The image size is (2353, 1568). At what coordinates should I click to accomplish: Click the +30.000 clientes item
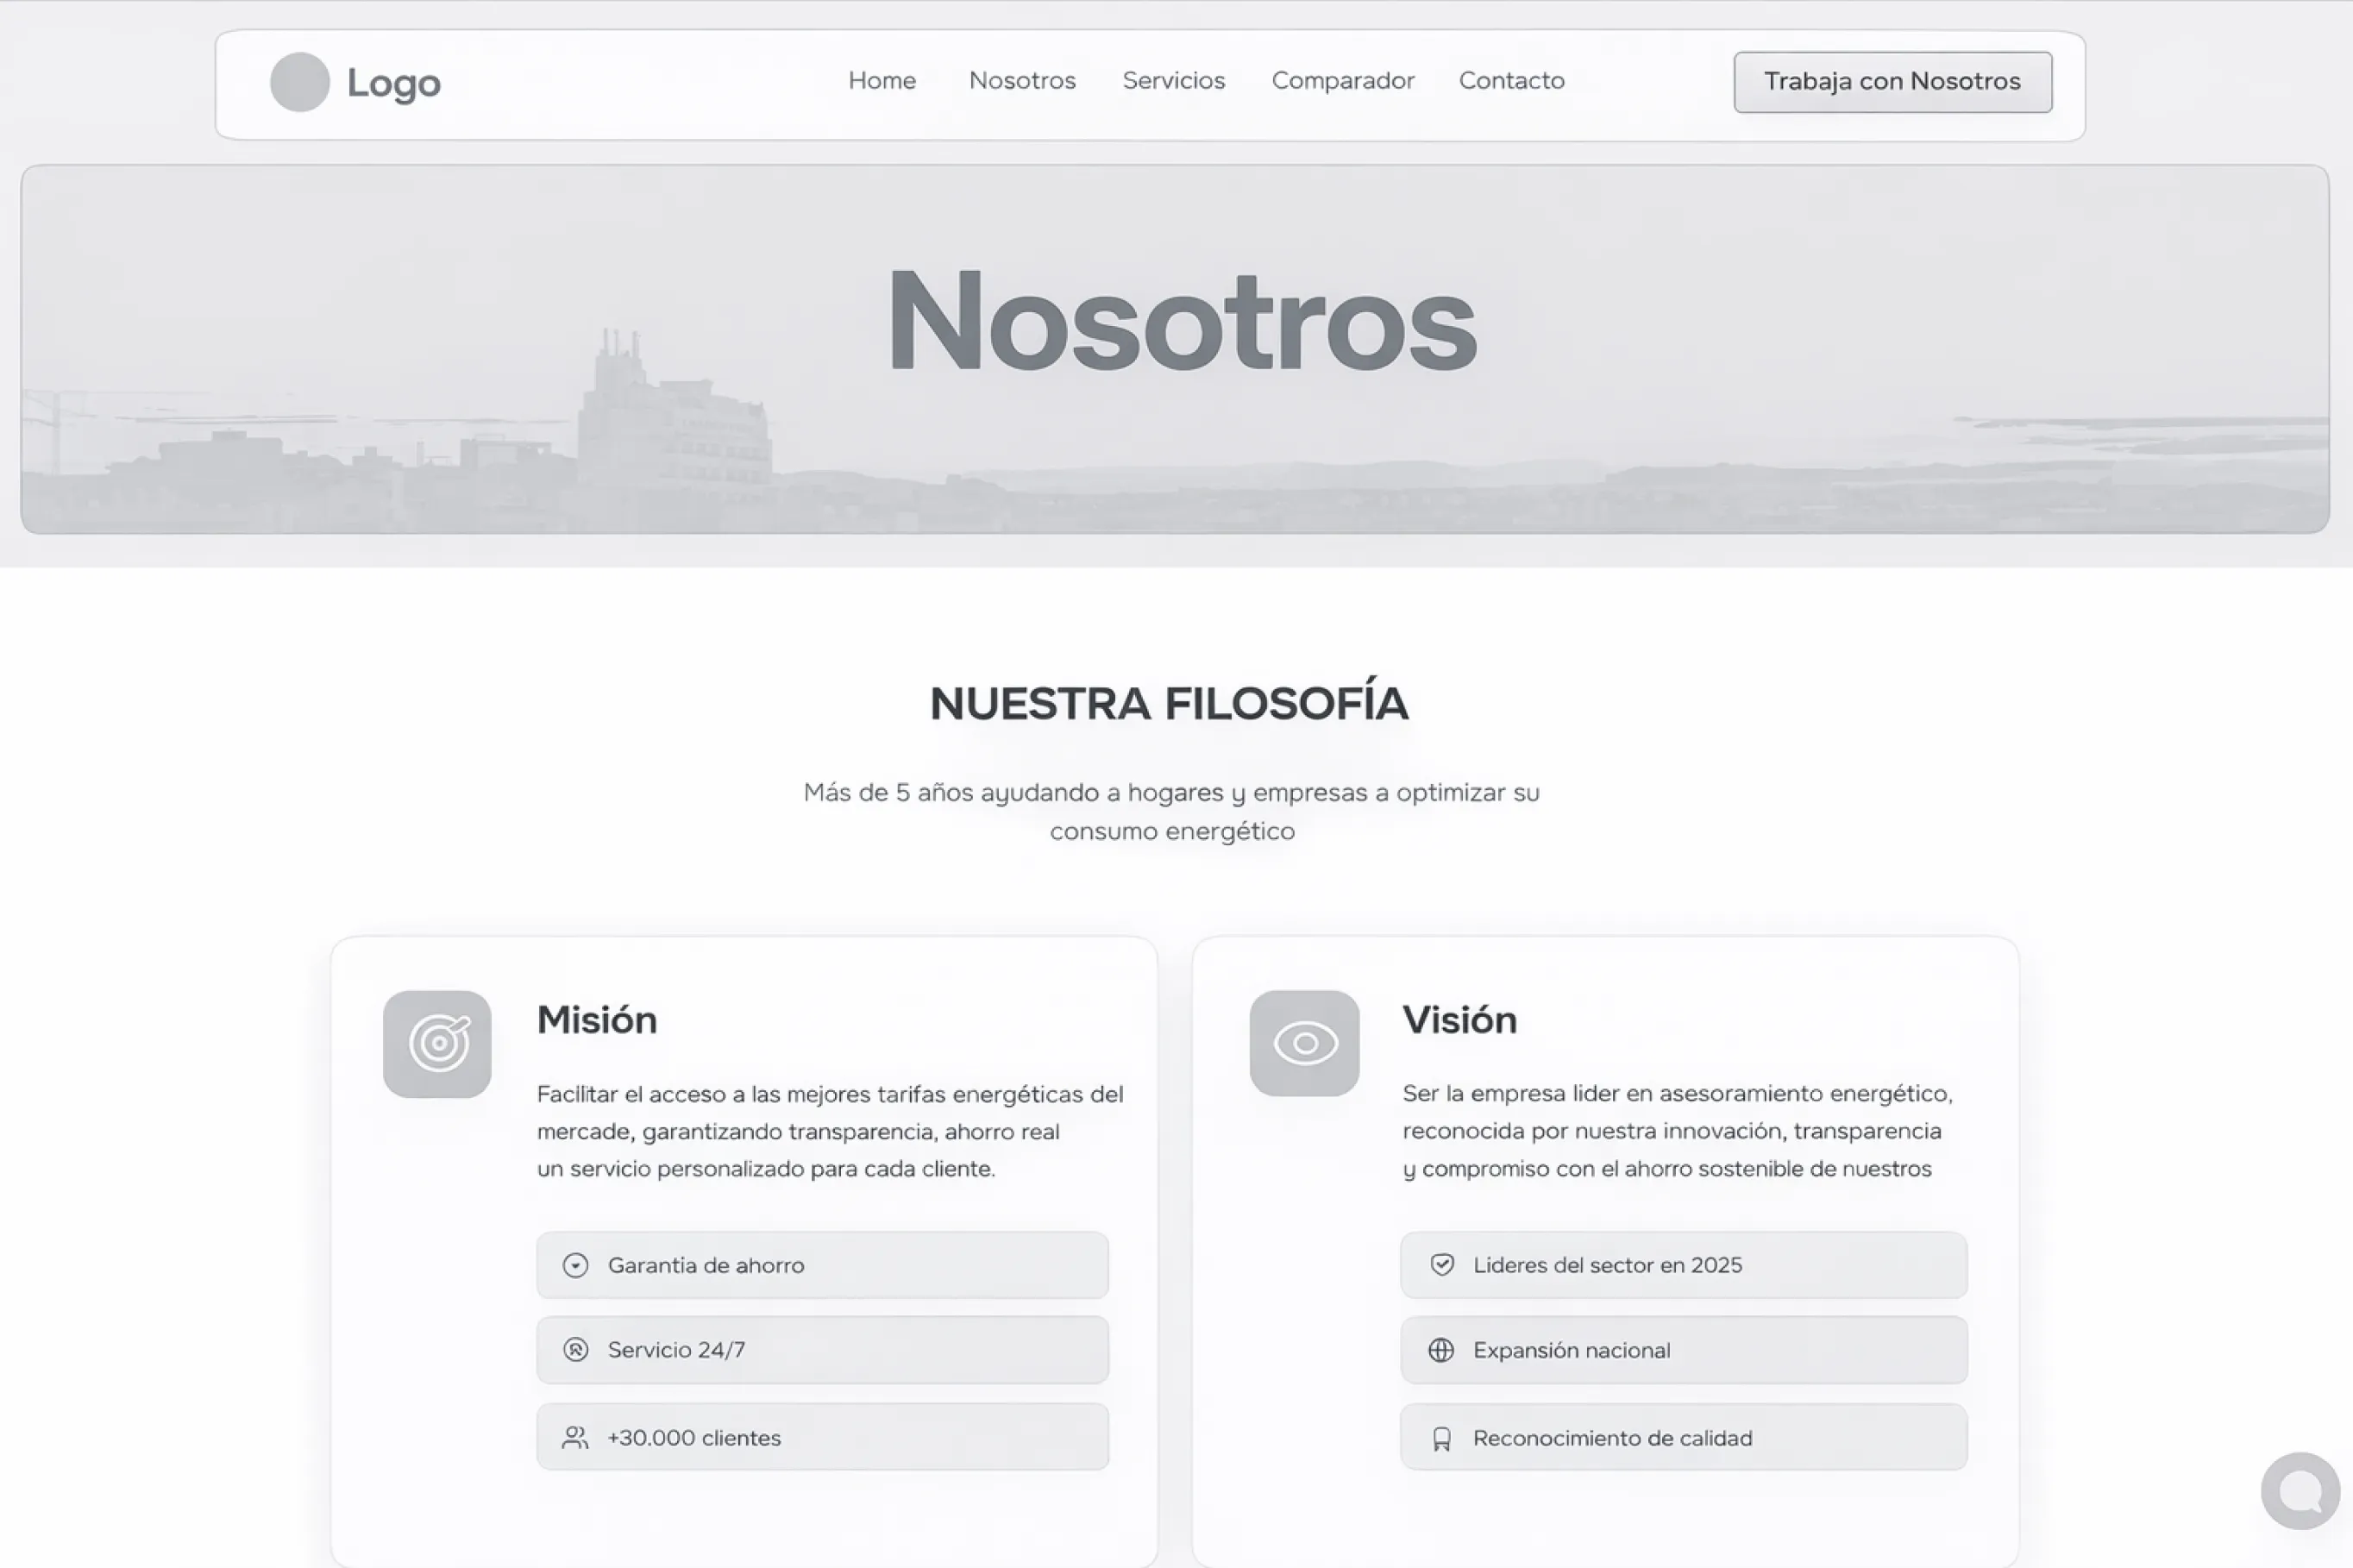tap(822, 1437)
